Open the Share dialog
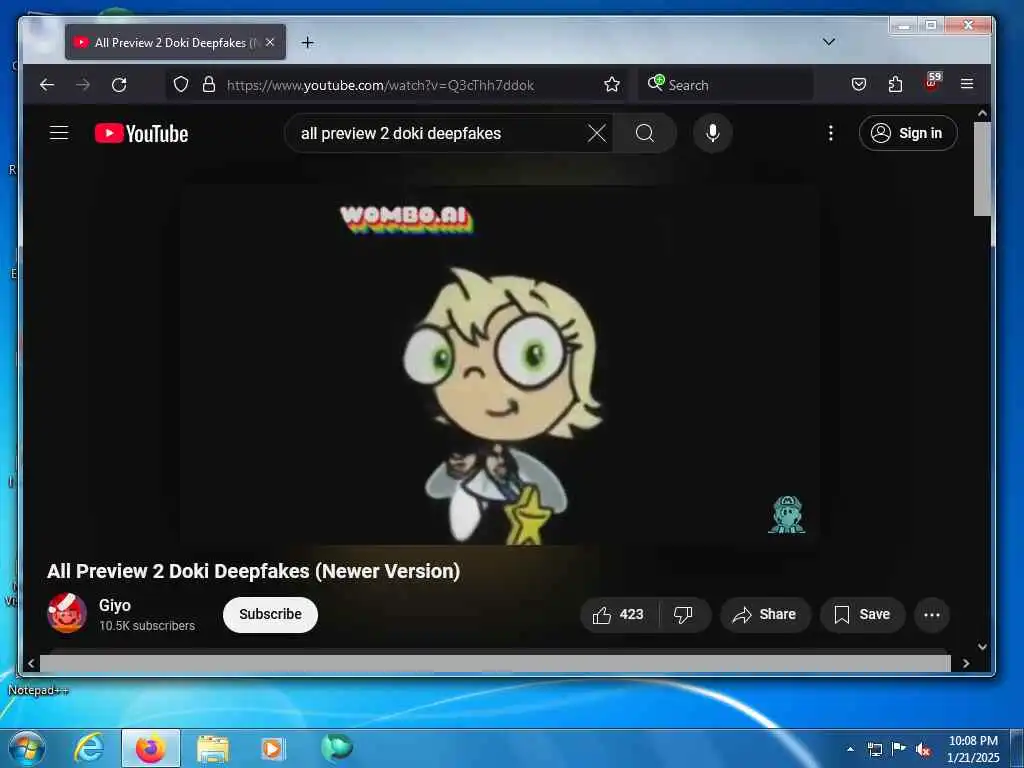This screenshot has width=1024, height=768. [x=765, y=615]
